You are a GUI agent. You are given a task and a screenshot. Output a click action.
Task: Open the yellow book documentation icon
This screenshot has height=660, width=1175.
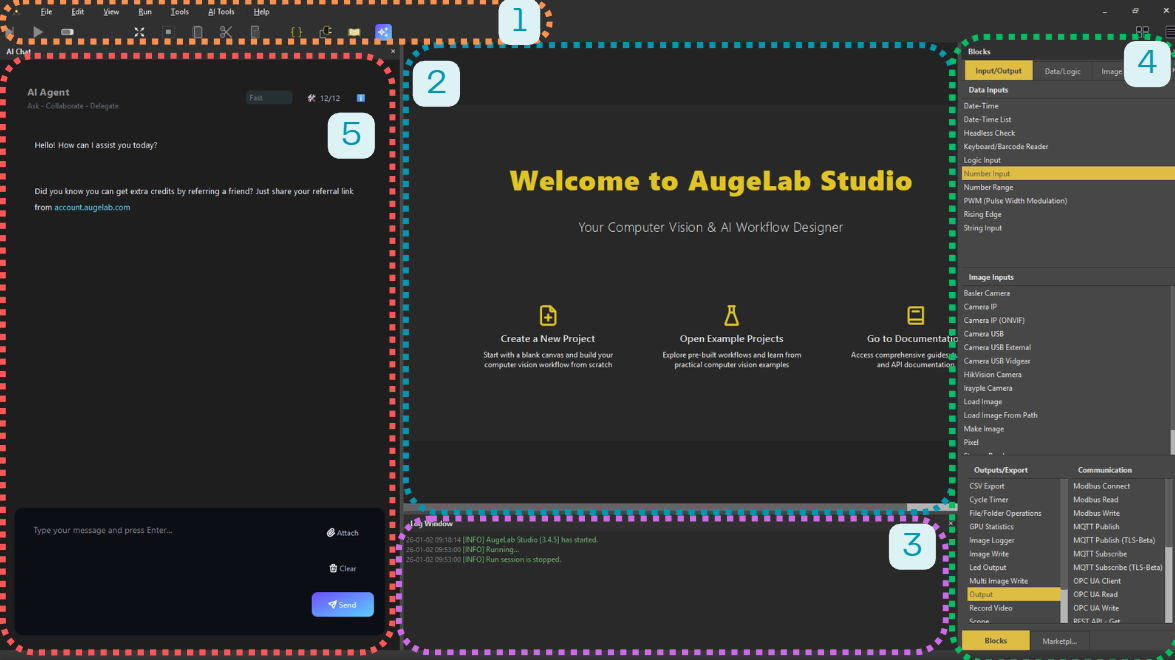click(x=354, y=32)
